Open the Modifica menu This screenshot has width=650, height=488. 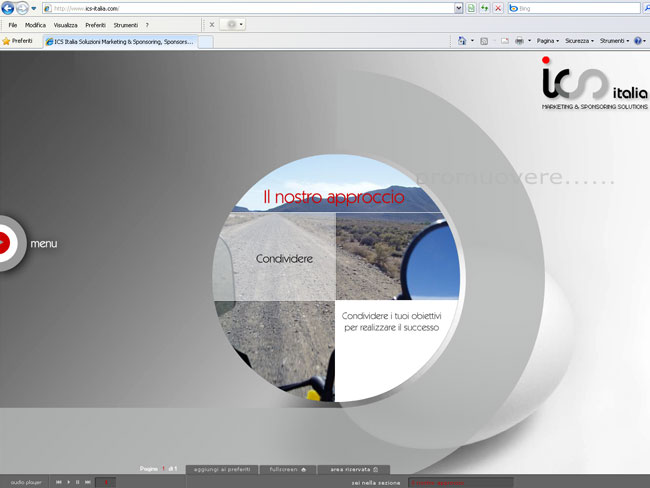pyautogui.click(x=35, y=25)
